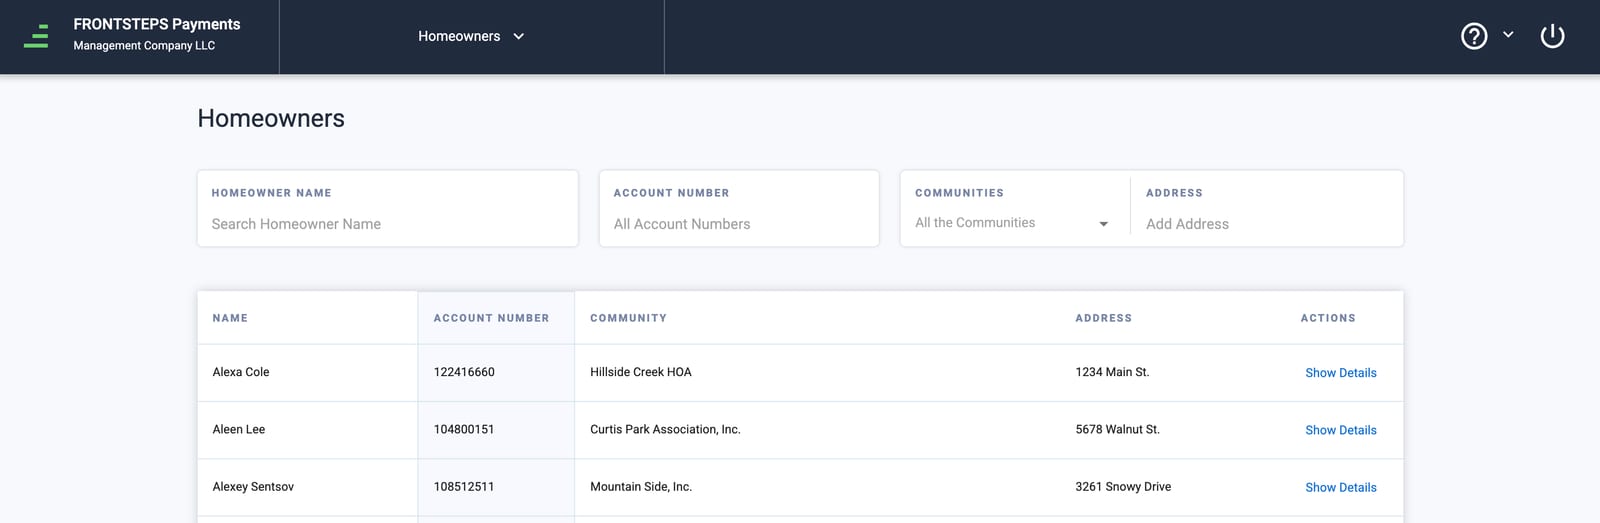Focus the Add Address field
1600x523 pixels.
[x=1267, y=224]
